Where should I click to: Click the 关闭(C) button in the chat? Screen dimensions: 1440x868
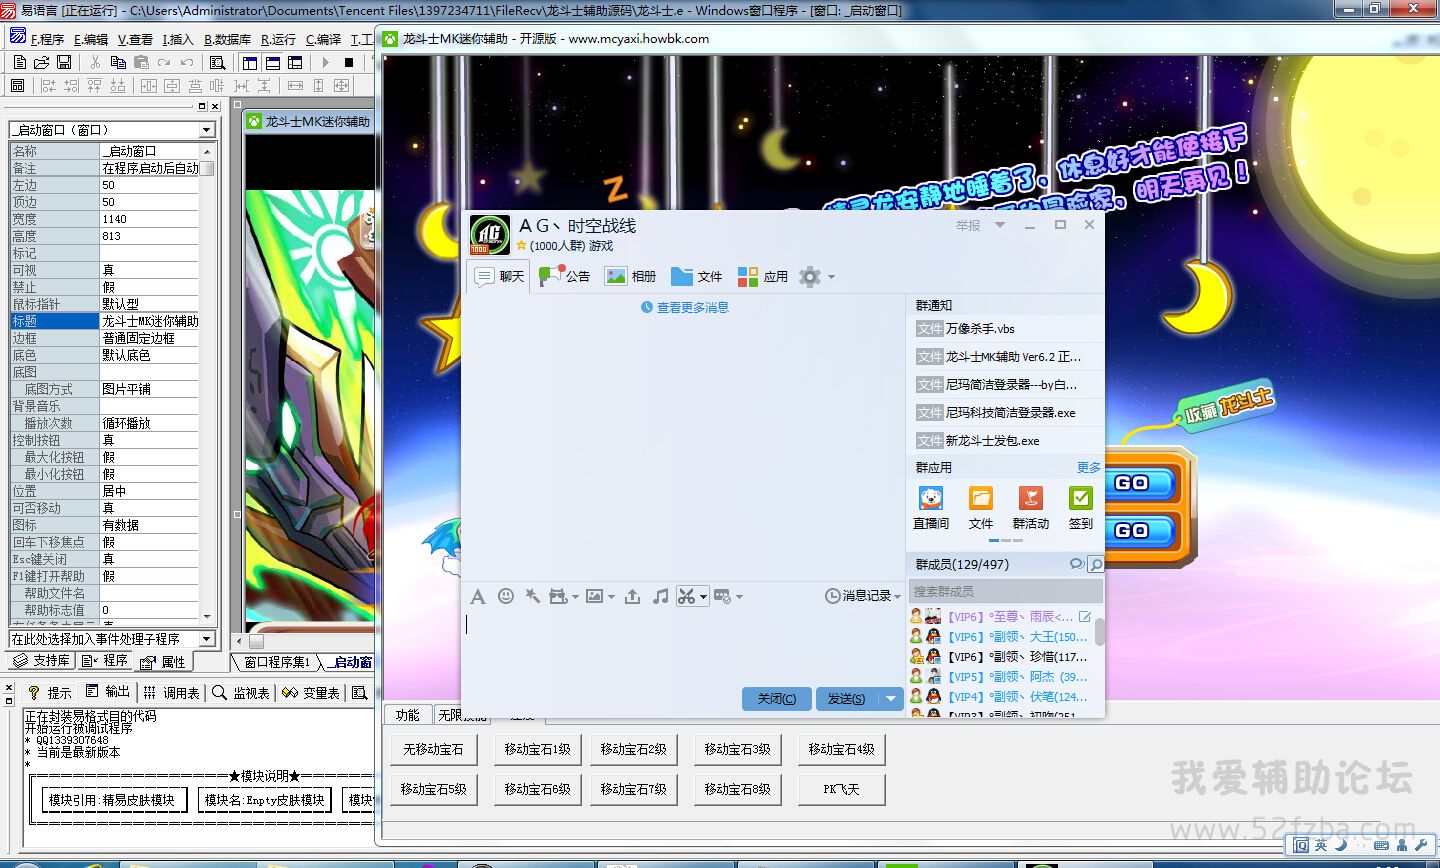pos(777,699)
